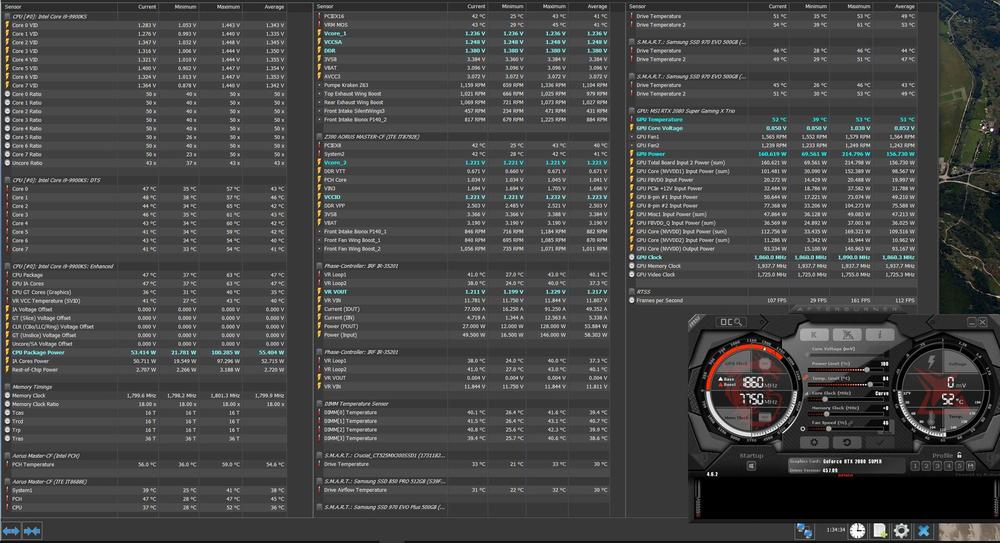
Task: Toggle the Profile lock icon in Afterburner
Action: [961, 455]
